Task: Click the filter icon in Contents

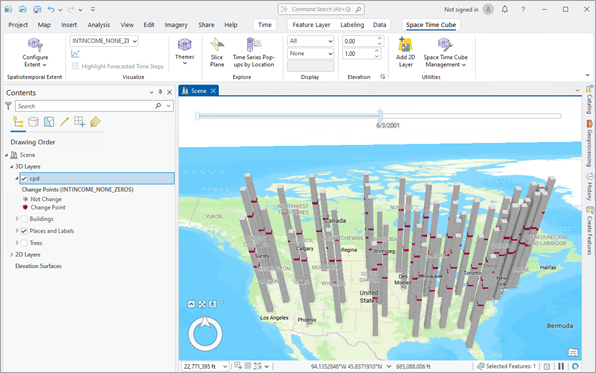Action: pos(8,106)
